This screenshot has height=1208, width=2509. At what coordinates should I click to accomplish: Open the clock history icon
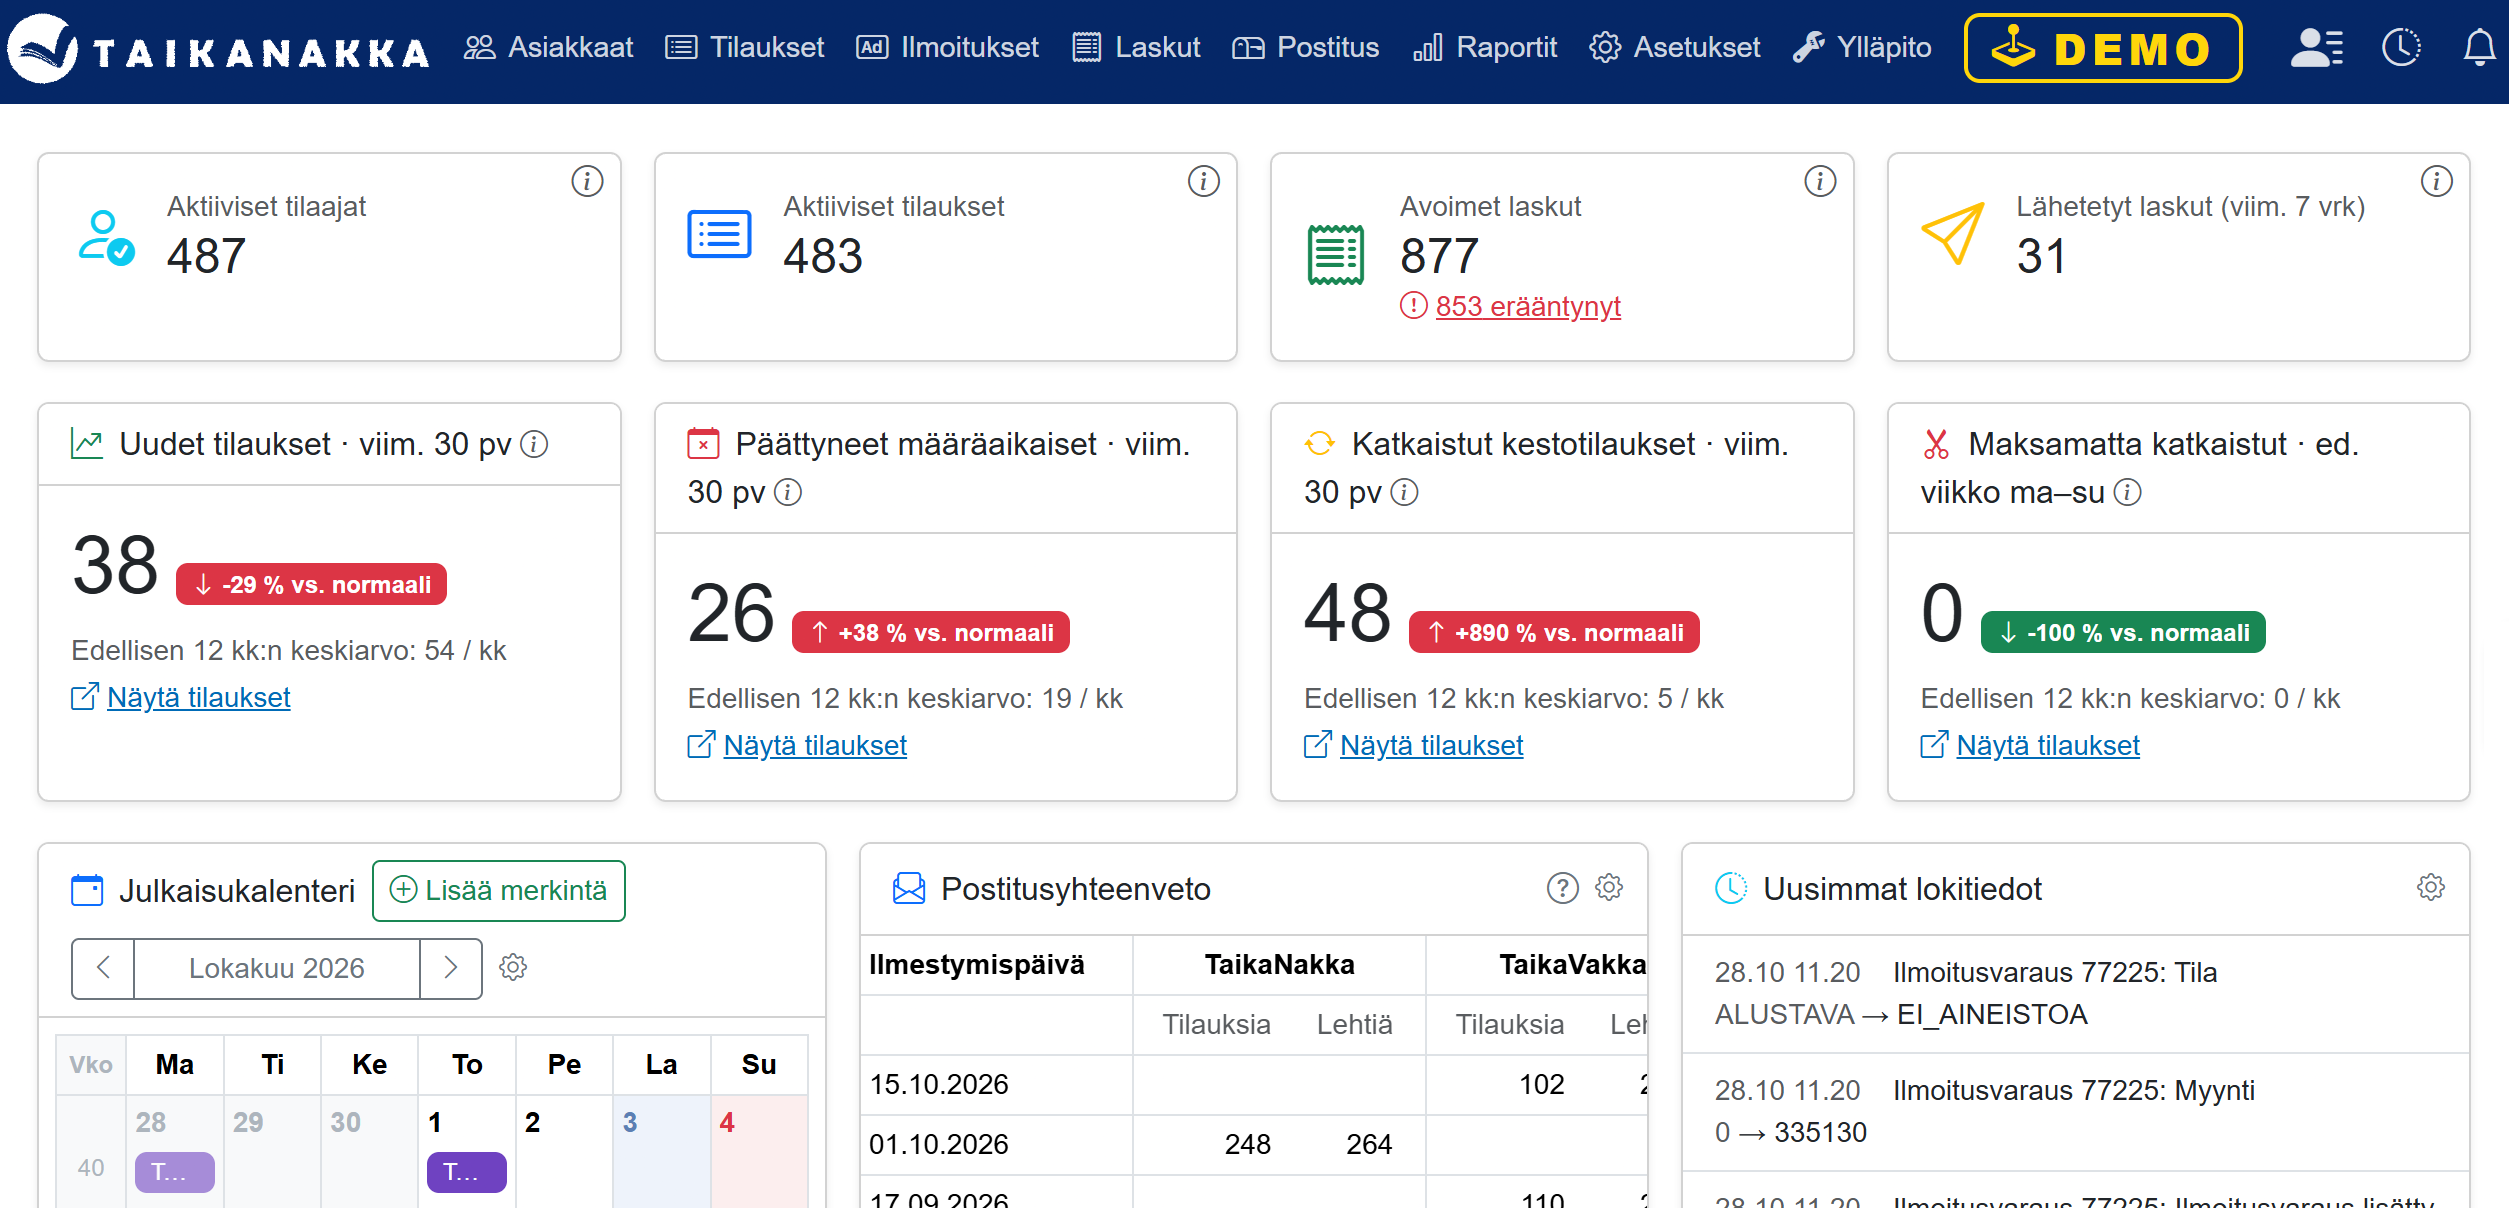pos(2401,48)
